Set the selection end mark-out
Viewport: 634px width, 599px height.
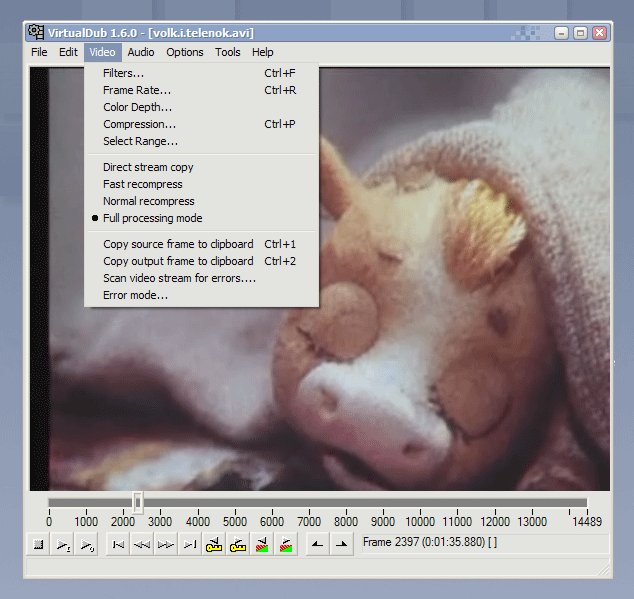click(341, 544)
